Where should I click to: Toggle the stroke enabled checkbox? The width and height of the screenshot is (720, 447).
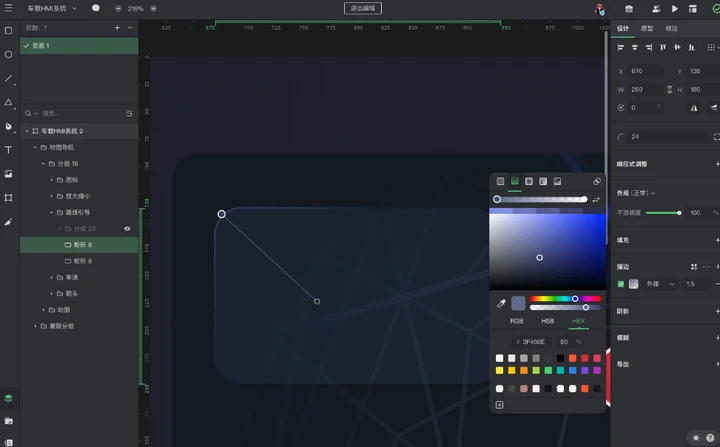(x=621, y=284)
